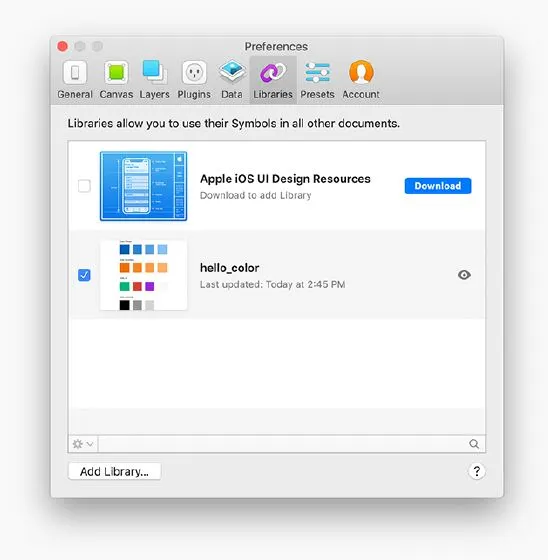Open the Canvas preferences pane
This screenshot has width=548, height=560.
coord(116,80)
